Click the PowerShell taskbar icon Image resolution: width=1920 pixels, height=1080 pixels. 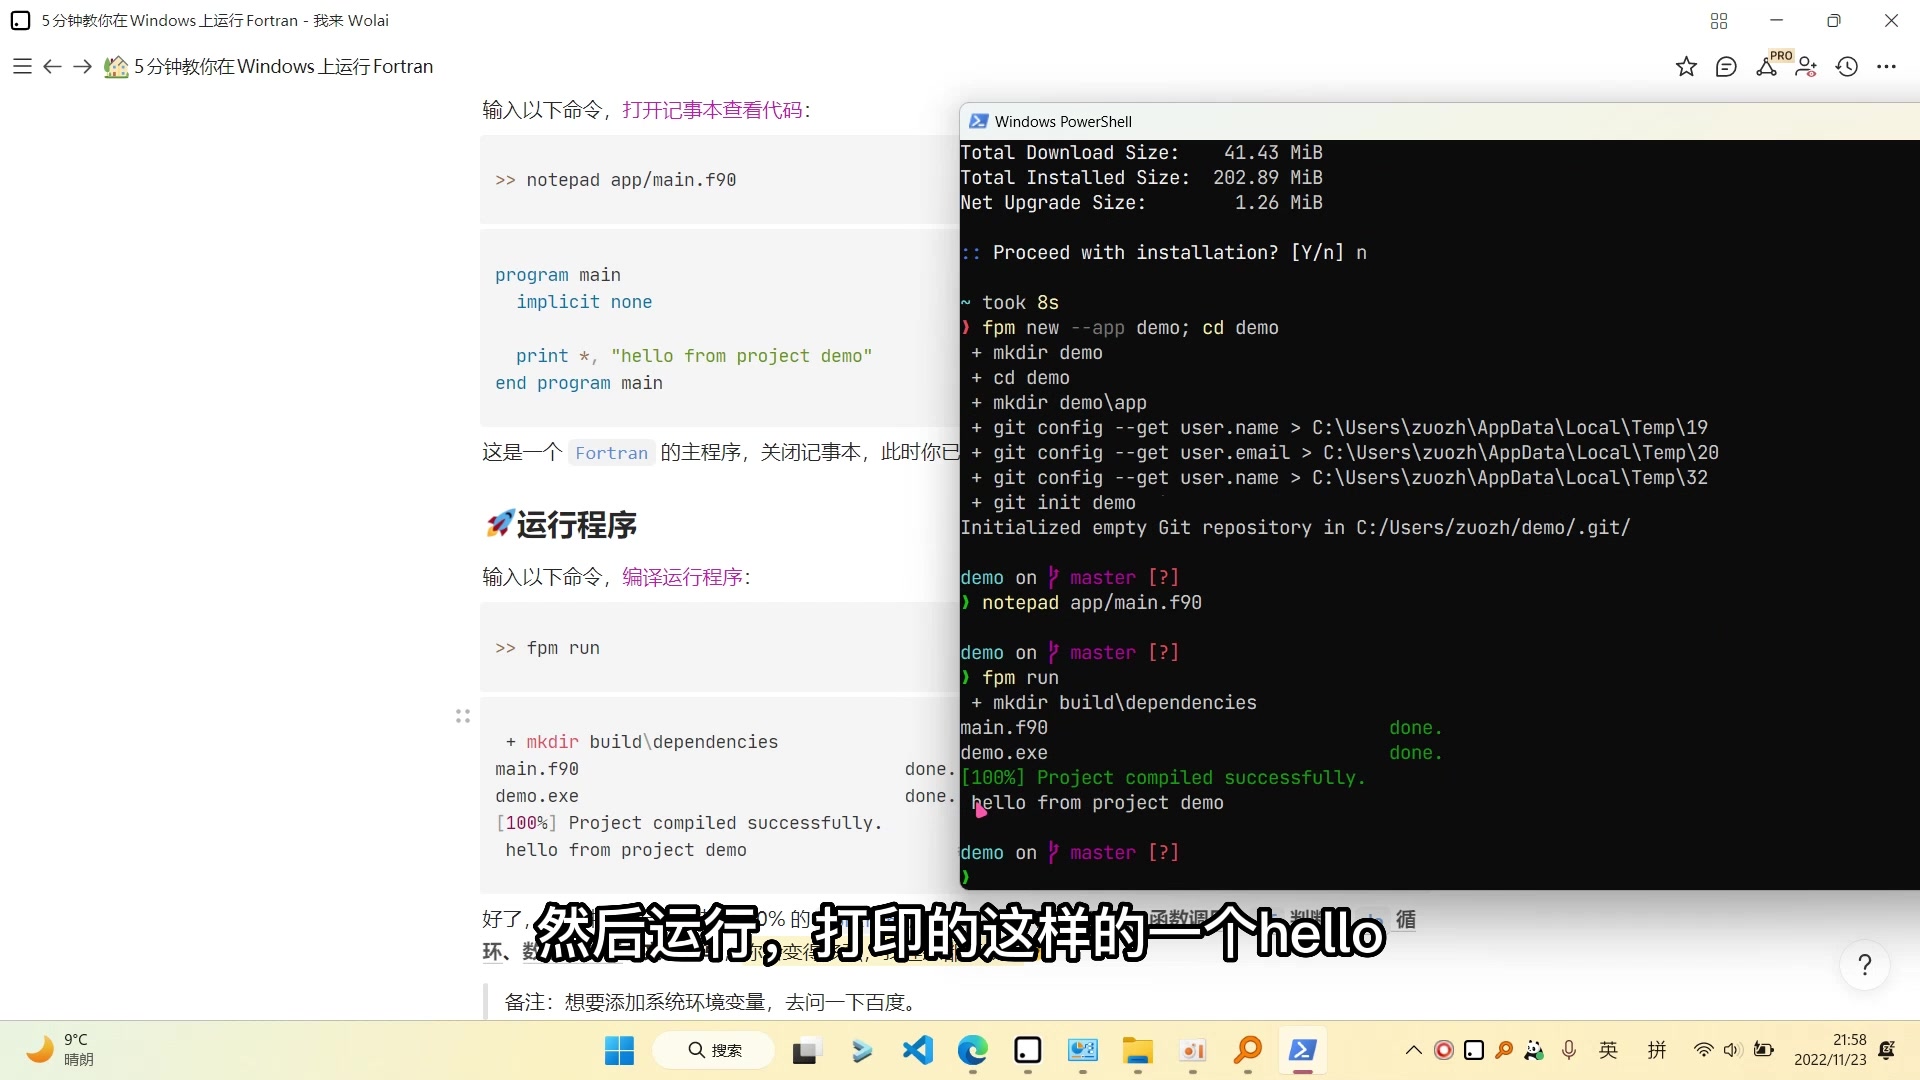(x=1302, y=1050)
